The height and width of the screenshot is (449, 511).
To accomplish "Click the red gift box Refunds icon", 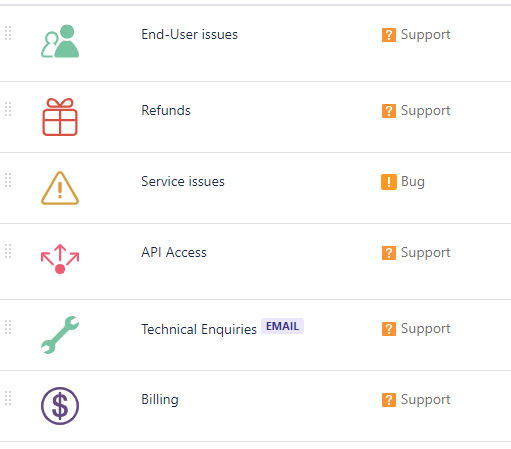I will 60,117.
